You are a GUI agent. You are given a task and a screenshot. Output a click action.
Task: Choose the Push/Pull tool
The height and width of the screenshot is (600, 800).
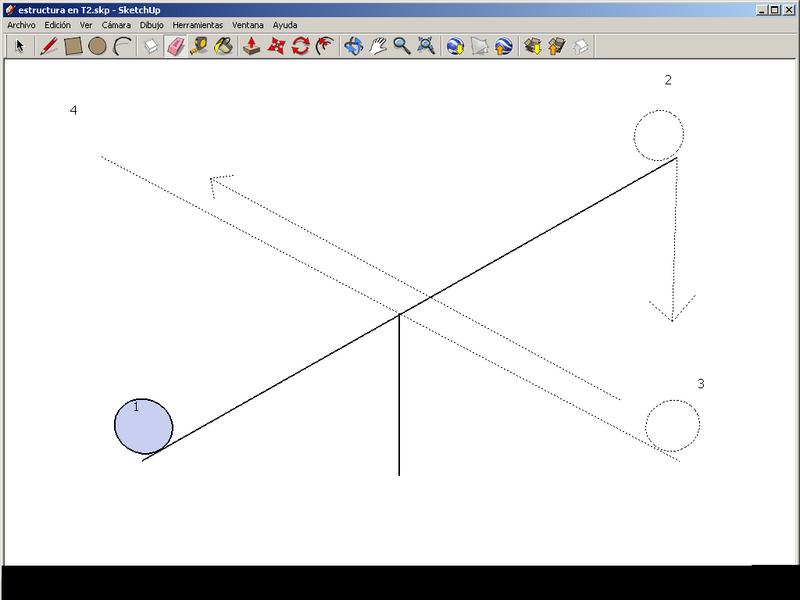pos(252,46)
